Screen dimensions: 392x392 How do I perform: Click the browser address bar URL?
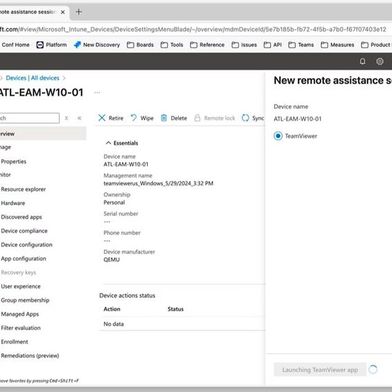point(193,29)
